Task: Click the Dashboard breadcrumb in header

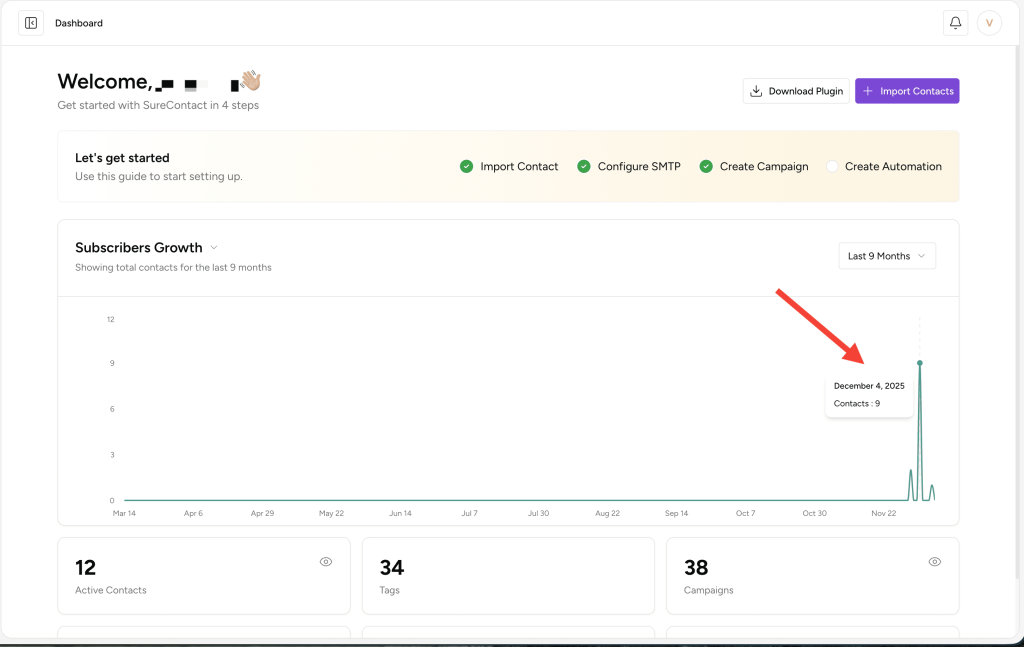Action: (x=79, y=23)
